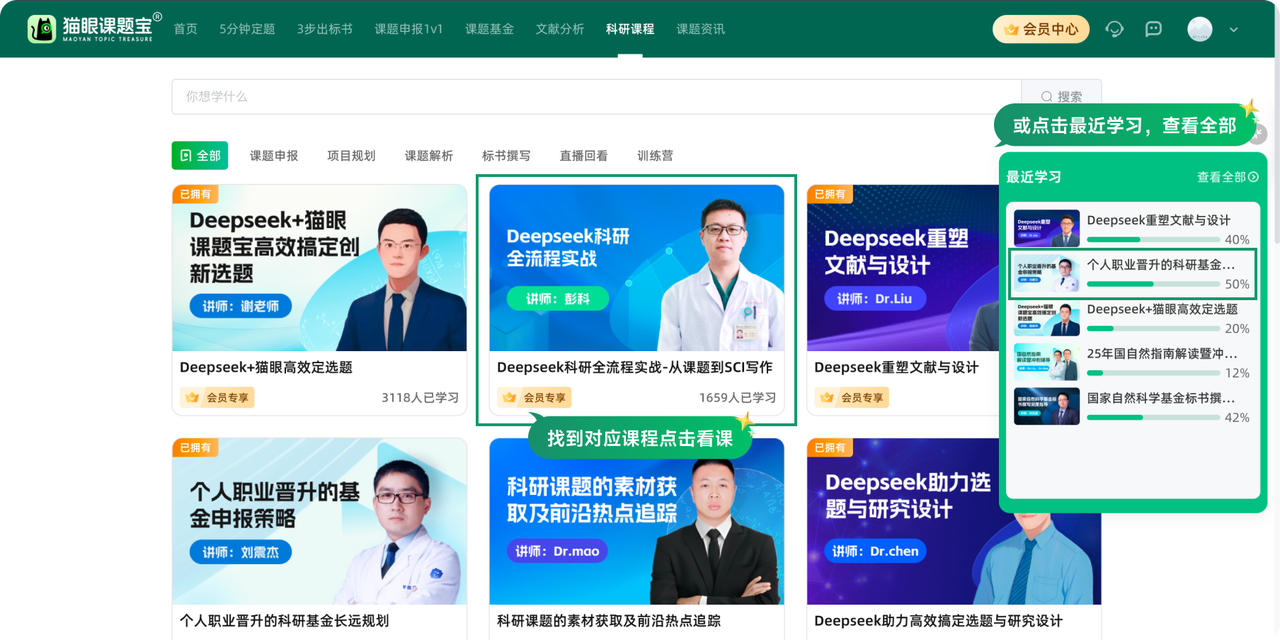Open the 5分钟定题 menu item
This screenshot has height=640, width=1280.
click(x=247, y=29)
